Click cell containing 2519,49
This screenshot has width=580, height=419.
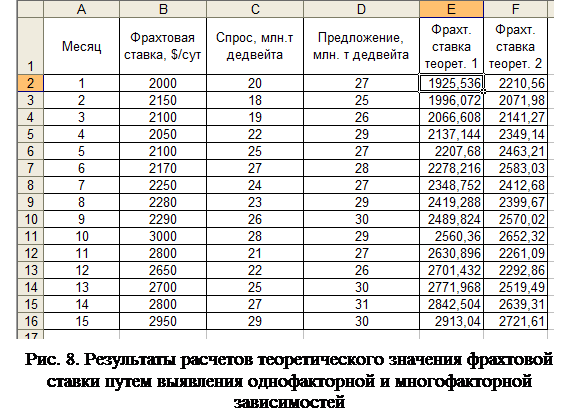(515, 287)
